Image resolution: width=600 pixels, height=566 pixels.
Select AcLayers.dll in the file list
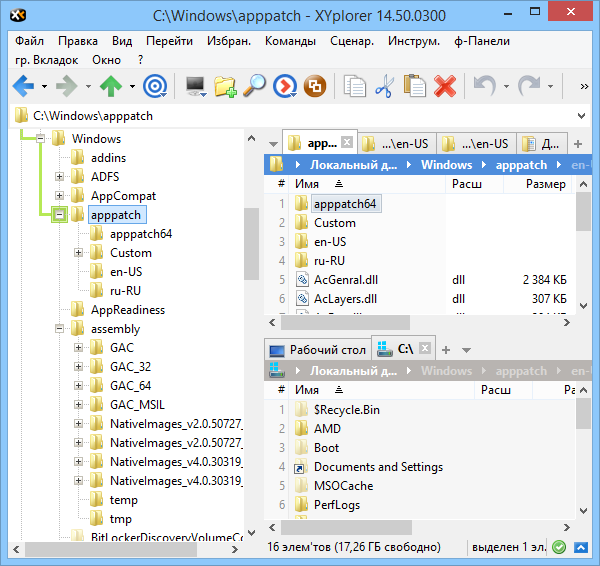click(x=347, y=298)
